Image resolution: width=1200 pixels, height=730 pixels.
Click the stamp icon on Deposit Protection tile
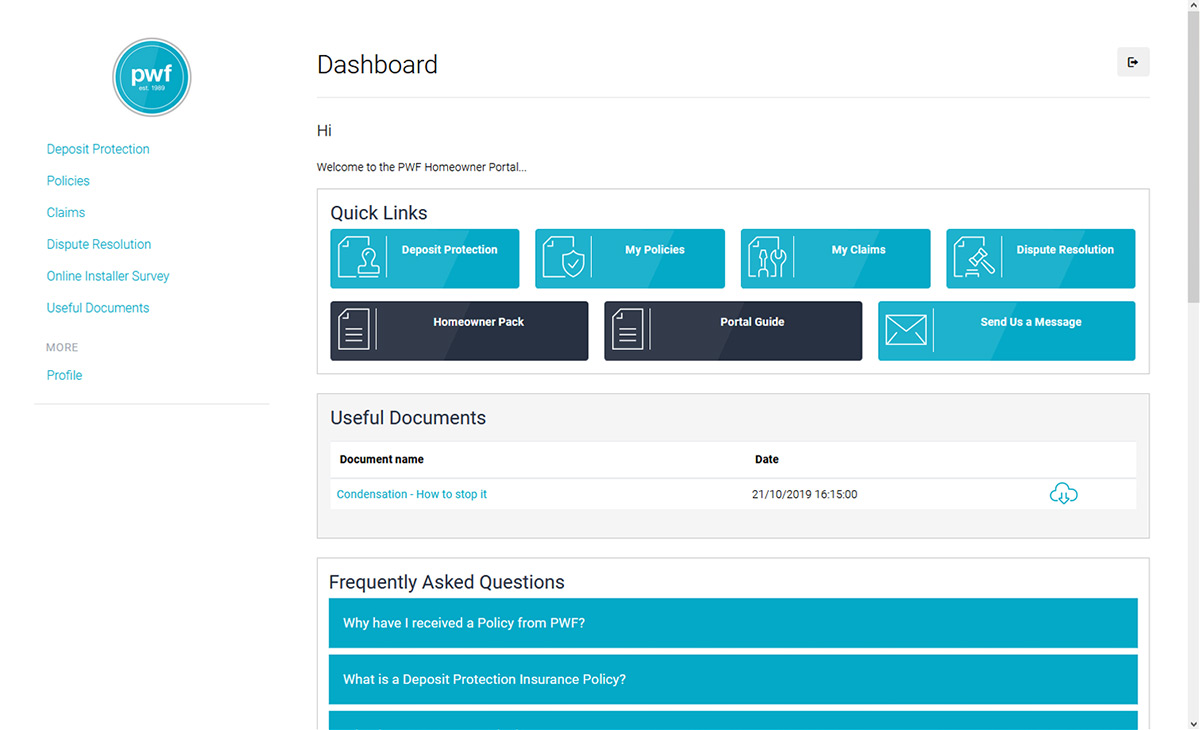coord(360,258)
